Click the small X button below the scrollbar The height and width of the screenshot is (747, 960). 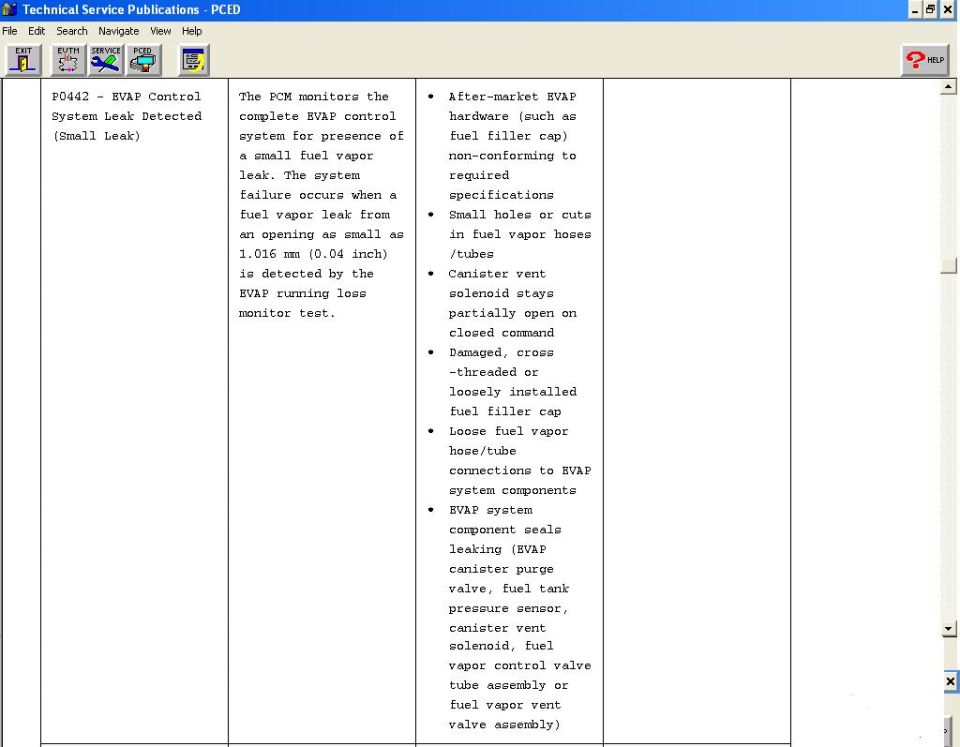point(950,681)
